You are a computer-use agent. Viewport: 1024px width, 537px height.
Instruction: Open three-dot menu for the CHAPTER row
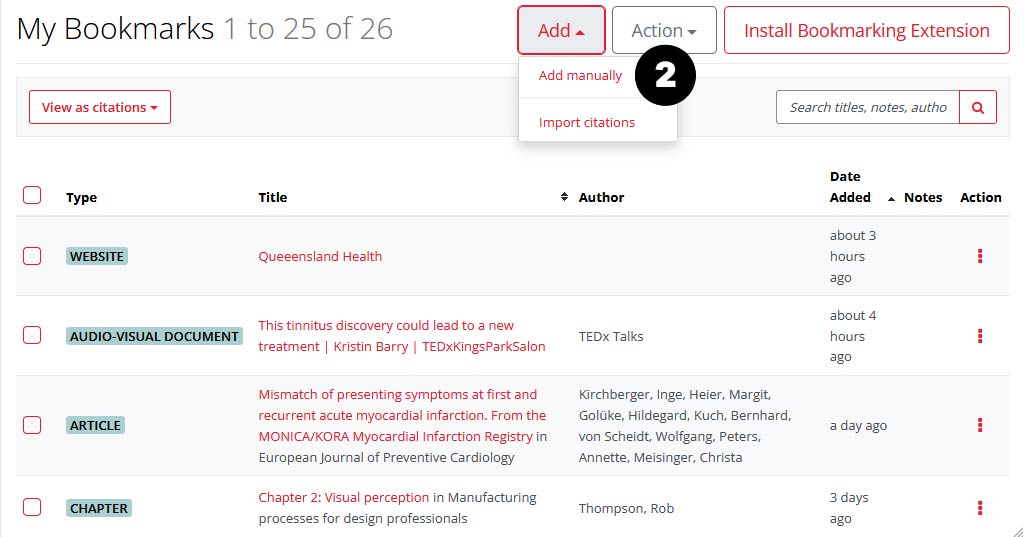(980, 508)
